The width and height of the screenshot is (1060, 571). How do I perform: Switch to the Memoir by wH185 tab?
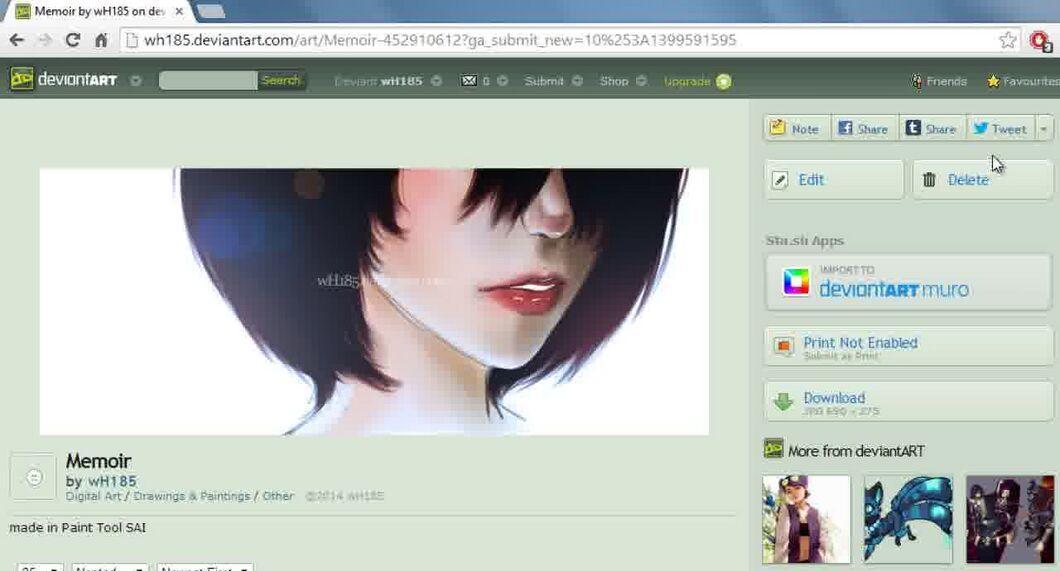99,11
